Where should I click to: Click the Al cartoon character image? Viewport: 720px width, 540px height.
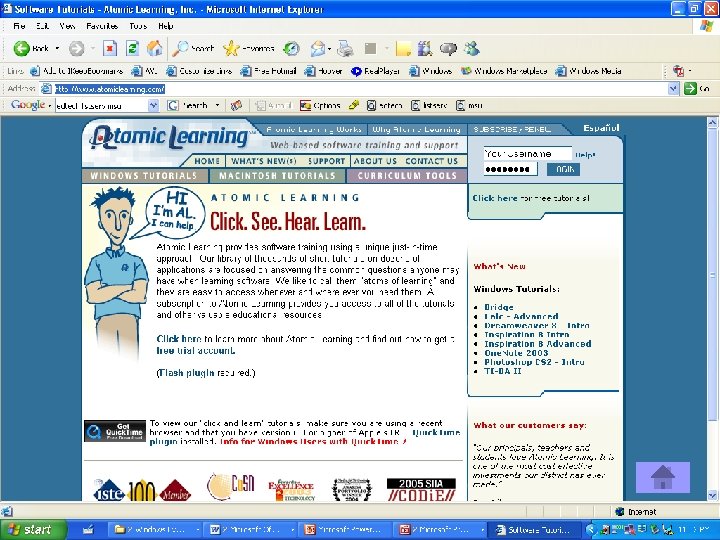pos(117,273)
